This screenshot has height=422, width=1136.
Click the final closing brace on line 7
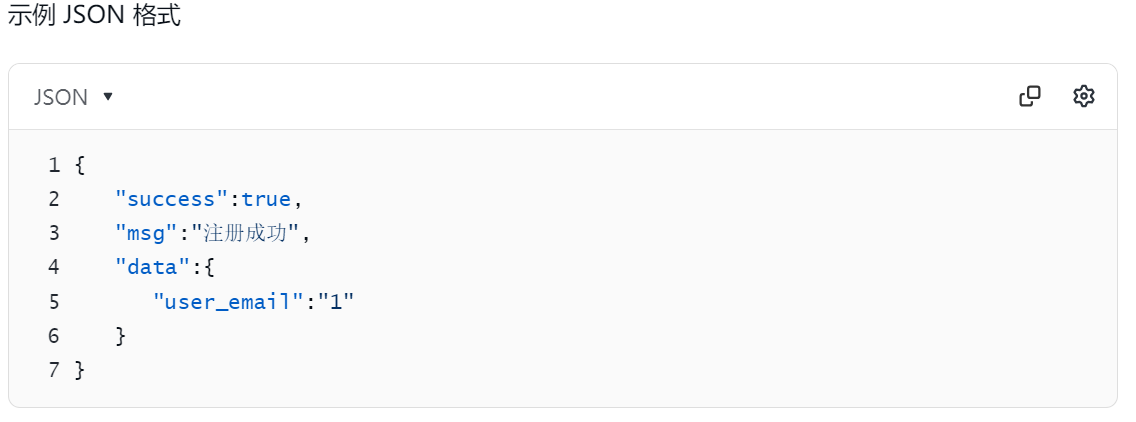pyautogui.click(x=80, y=371)
